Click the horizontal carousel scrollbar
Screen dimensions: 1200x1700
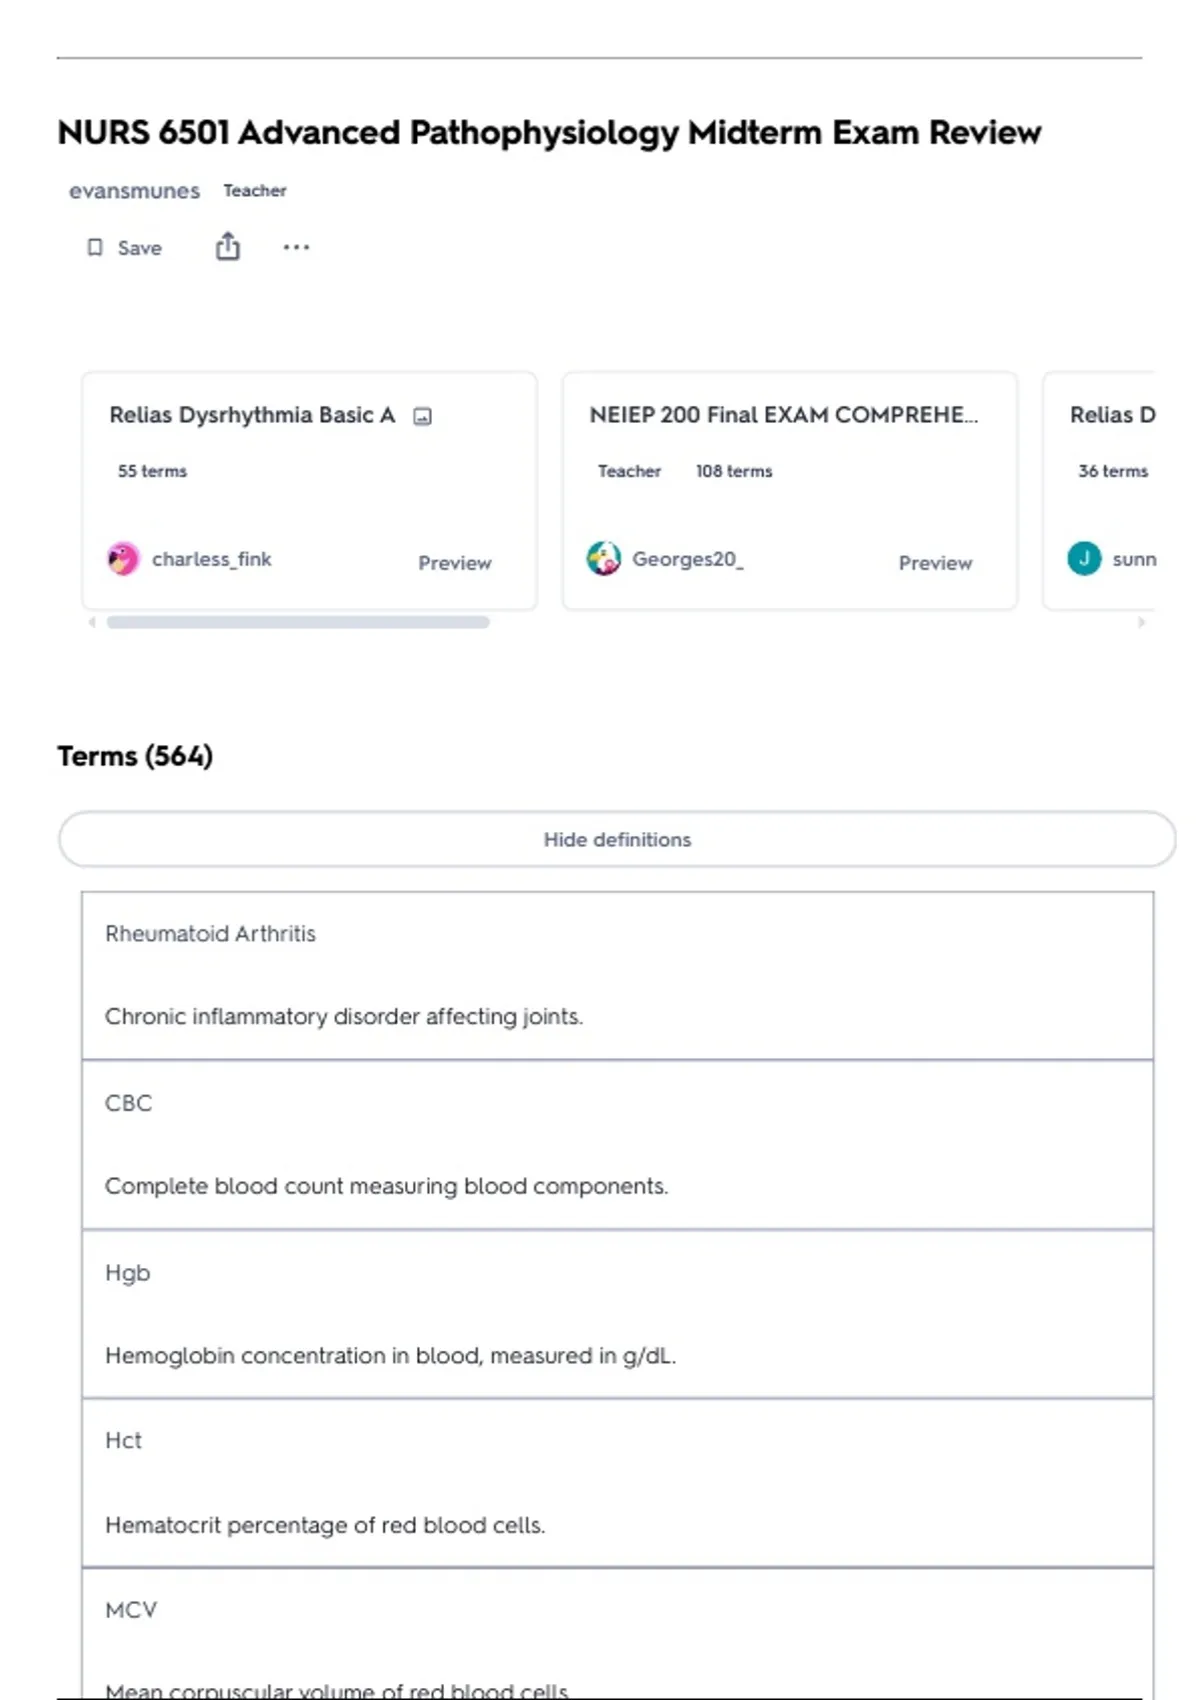298,622
